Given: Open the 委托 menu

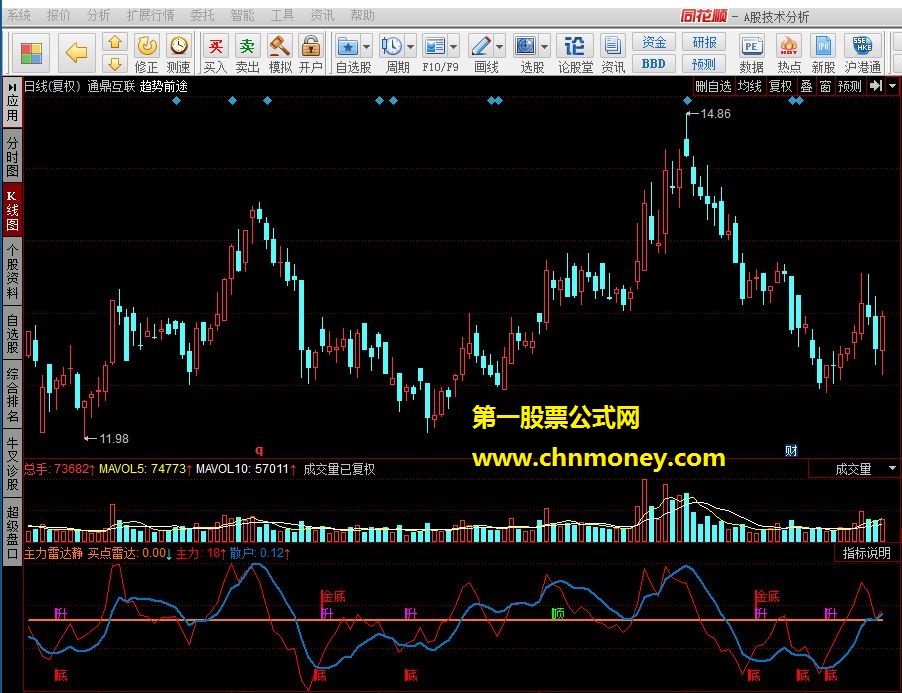Looking at the screenshot, I should point(202,16).
